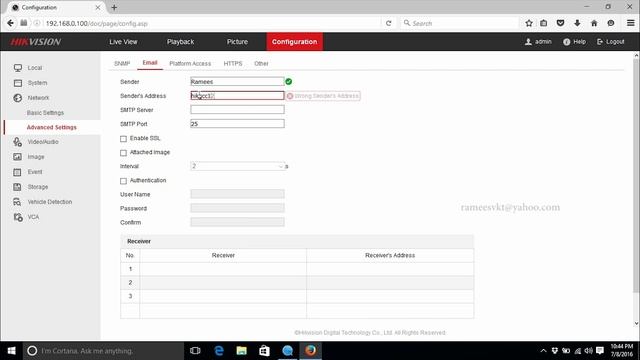The height and width of the screenshot is (360, 640).
Task: Click the browser address bar
Action: 212,23
